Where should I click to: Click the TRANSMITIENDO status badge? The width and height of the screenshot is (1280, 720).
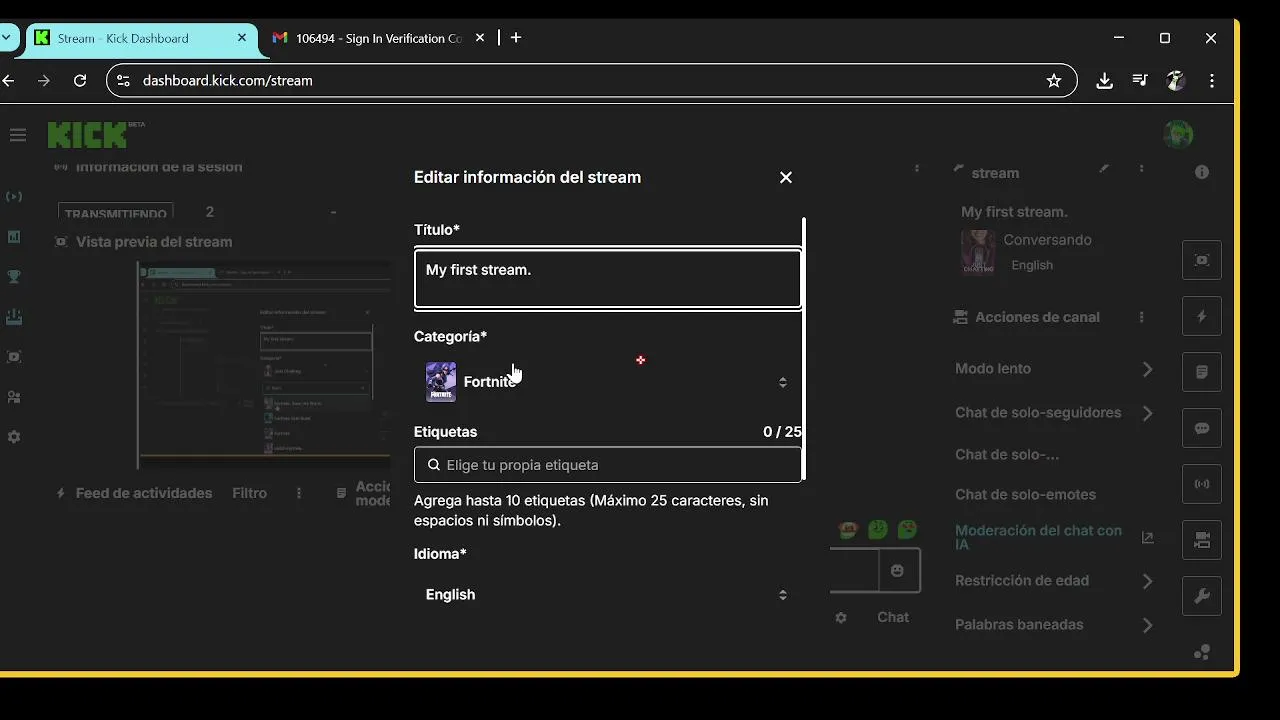tap(116, 212)
